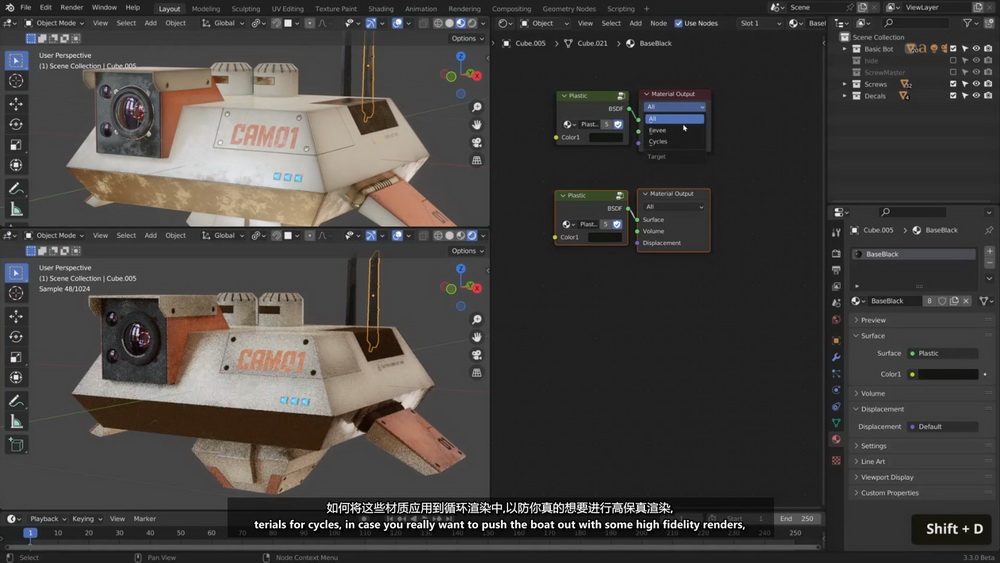Select the Measure tool in upper viewport

16,209
